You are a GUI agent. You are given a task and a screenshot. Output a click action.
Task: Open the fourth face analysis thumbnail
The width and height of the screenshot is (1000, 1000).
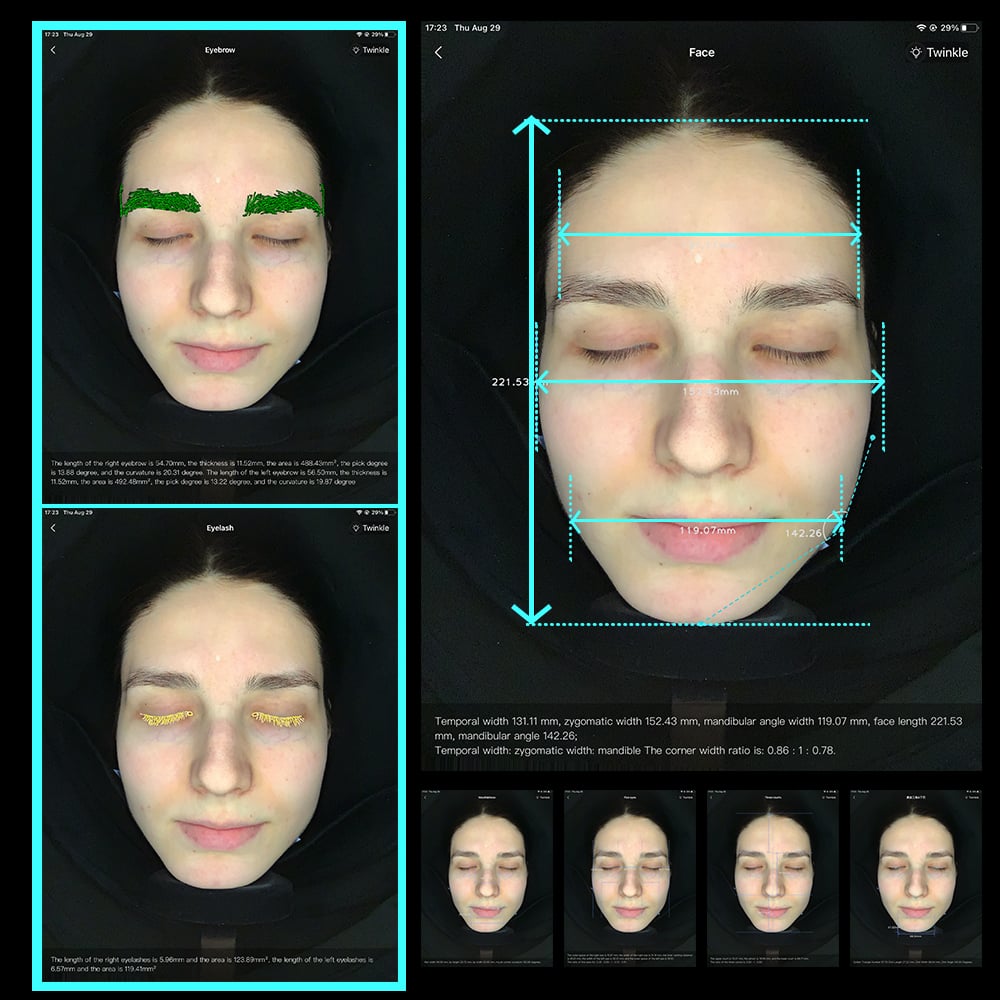pos(915,878)
